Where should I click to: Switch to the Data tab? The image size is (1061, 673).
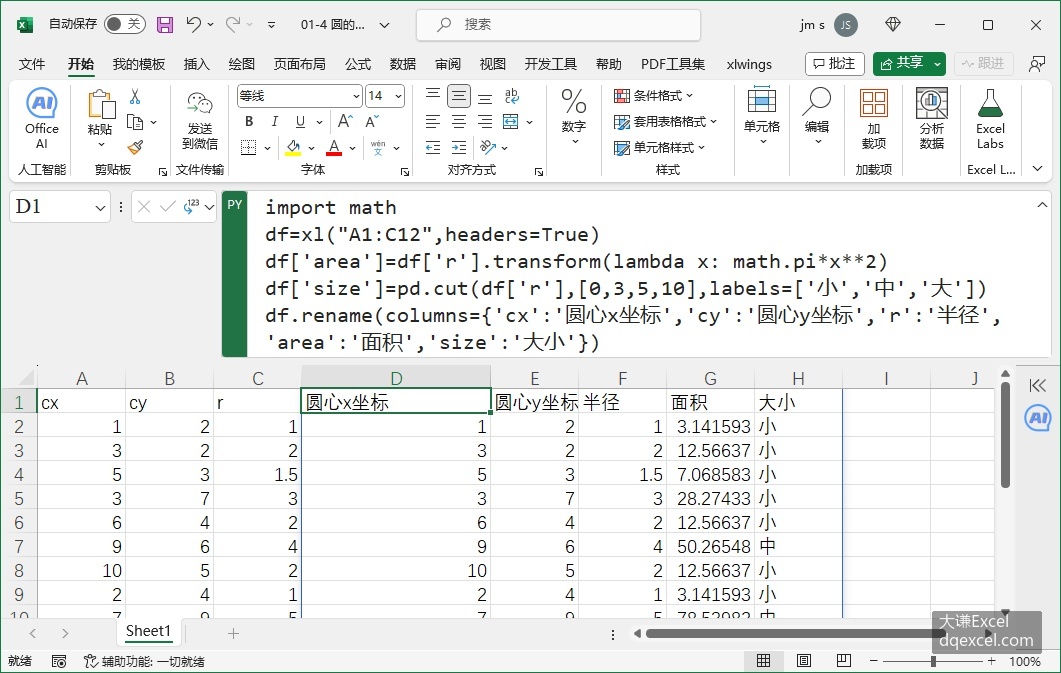point(403,64)
